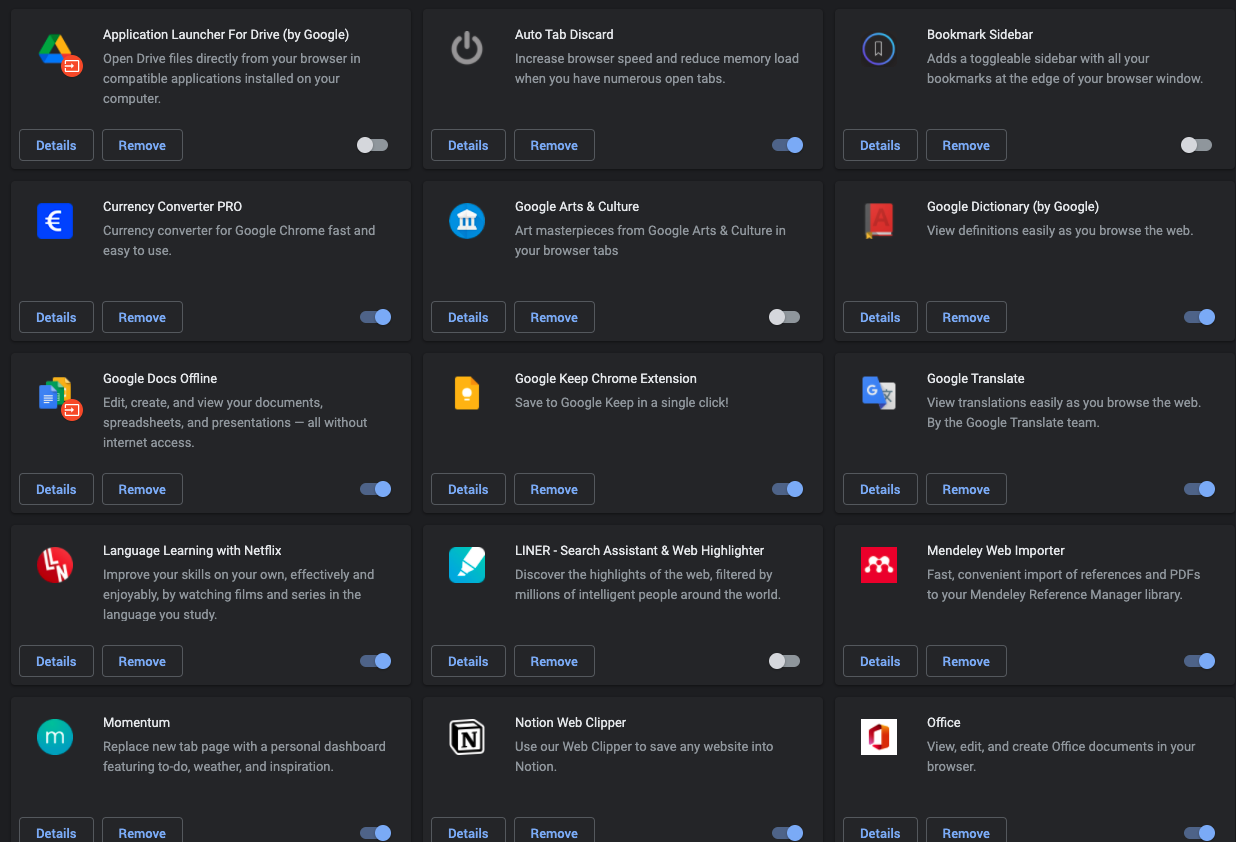Remove the Application Launcher For Drive extension
This screenshot has height=842, width=1236.
pos(142,145)
